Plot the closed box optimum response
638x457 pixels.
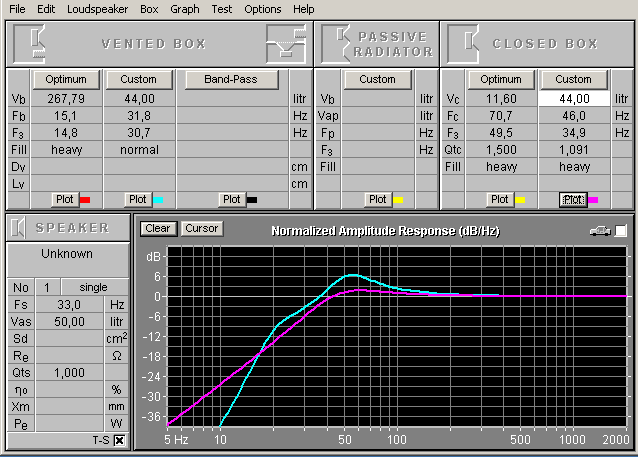tap(500, 199)
